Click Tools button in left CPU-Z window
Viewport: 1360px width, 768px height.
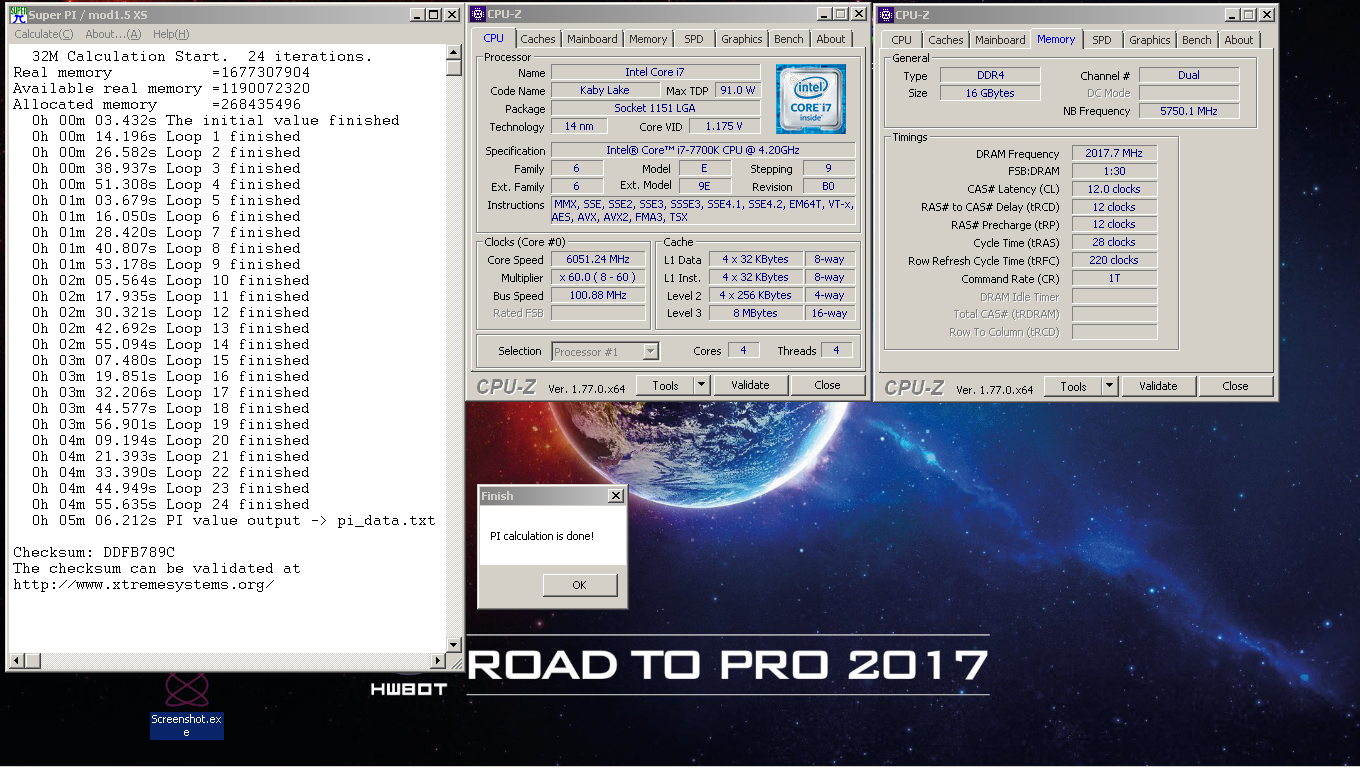665,385
